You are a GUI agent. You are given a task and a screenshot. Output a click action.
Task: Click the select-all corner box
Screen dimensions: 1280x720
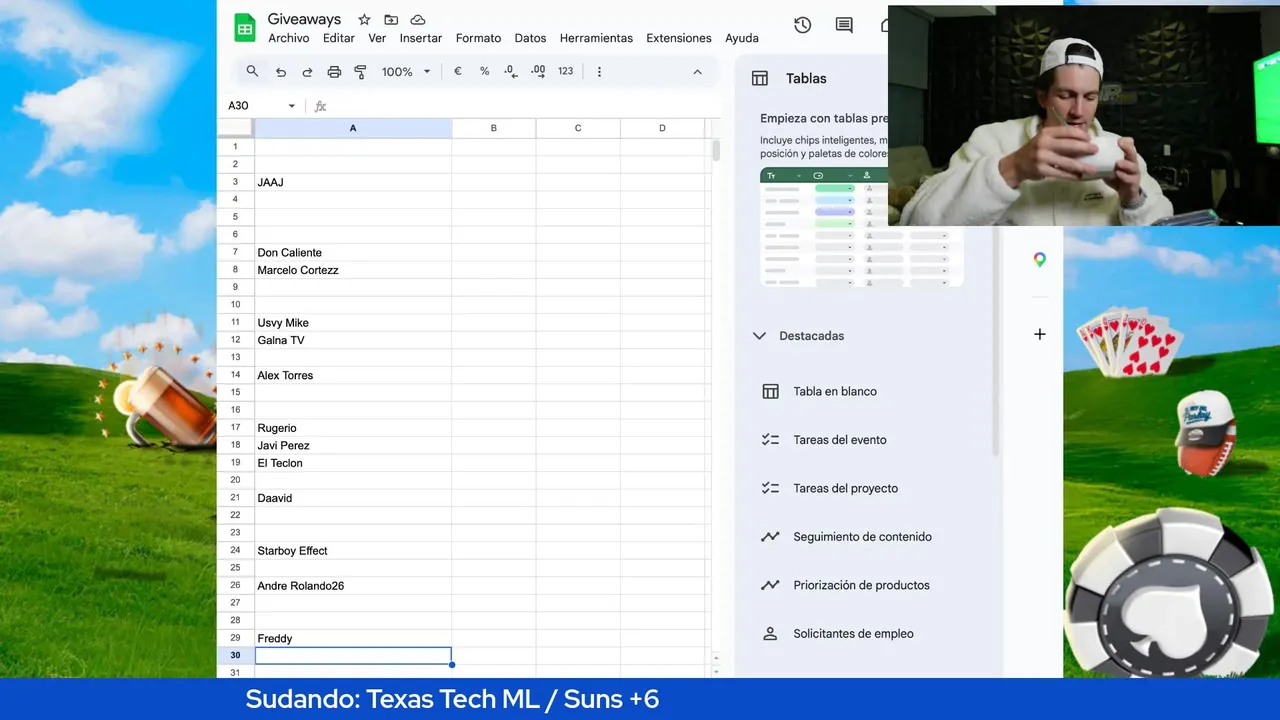click(x=235, y=128)
